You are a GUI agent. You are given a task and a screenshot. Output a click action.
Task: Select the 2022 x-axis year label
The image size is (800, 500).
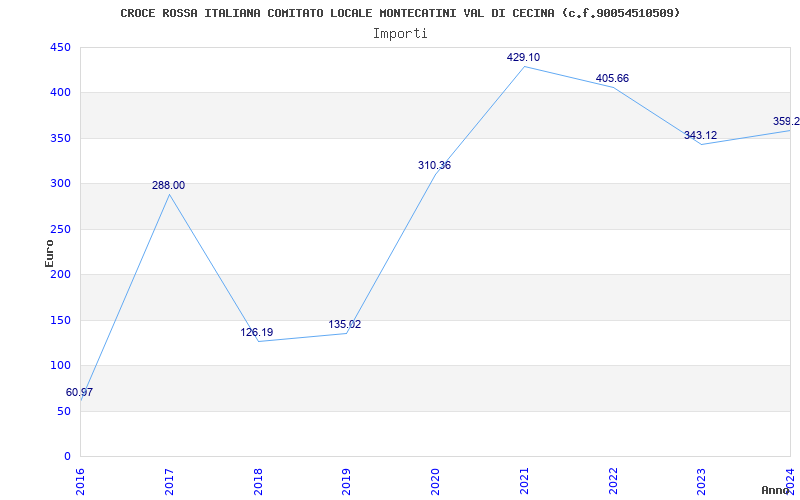coord(613,480)
